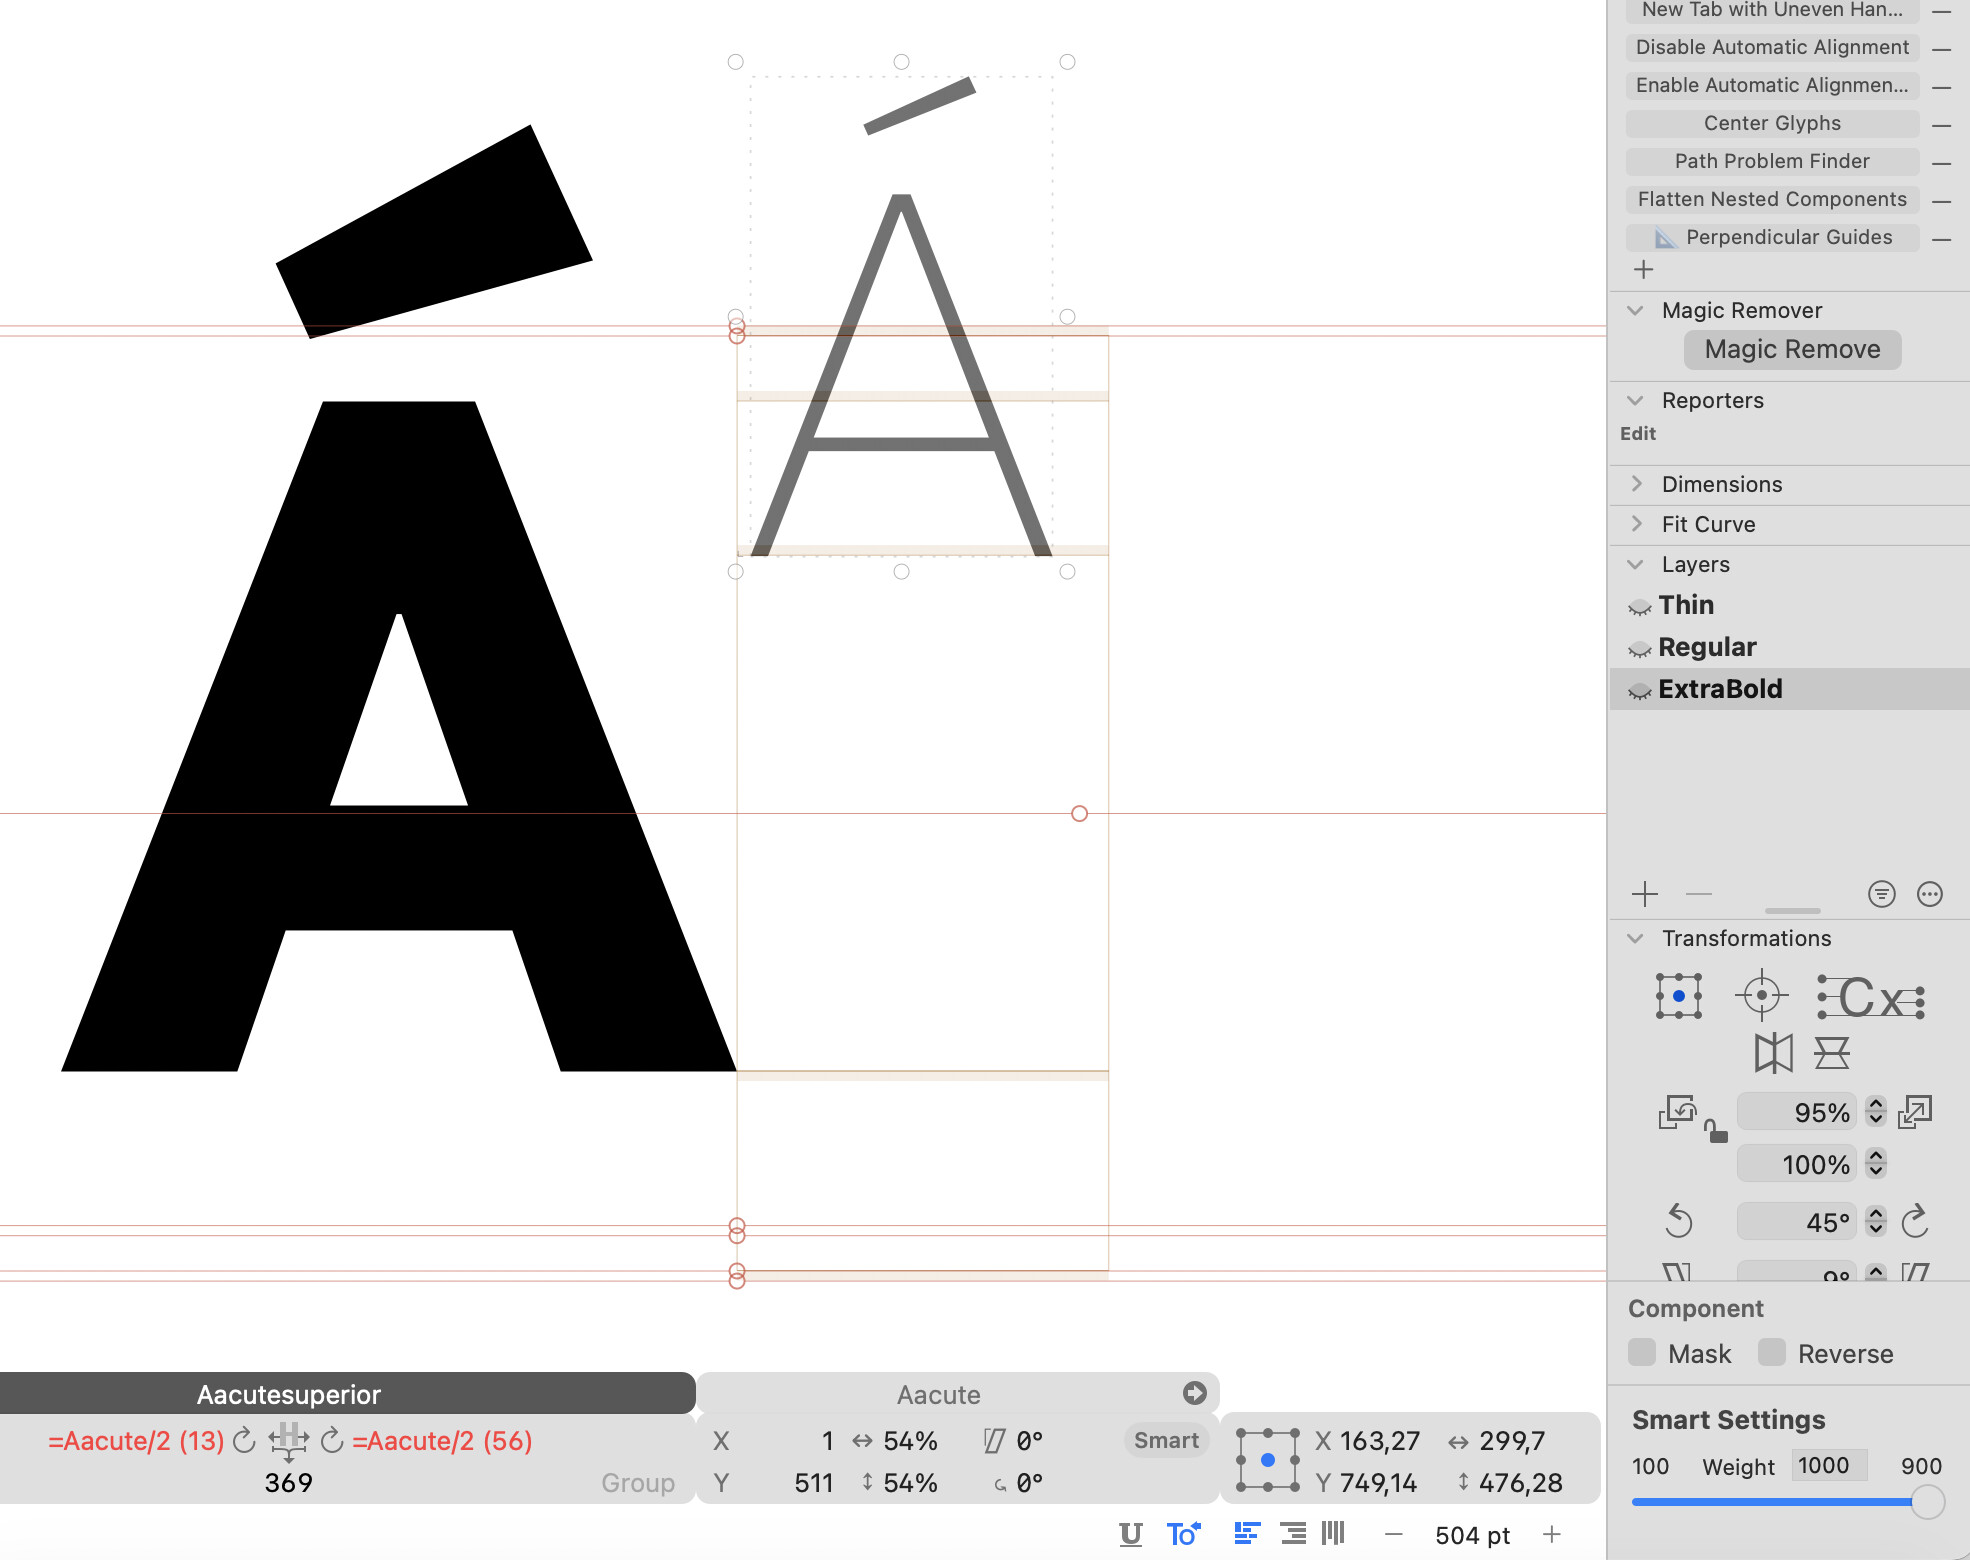Toggle the scale proportions lock icon
This screenshot has height=1560, width=1970.
point(1715,1132)
